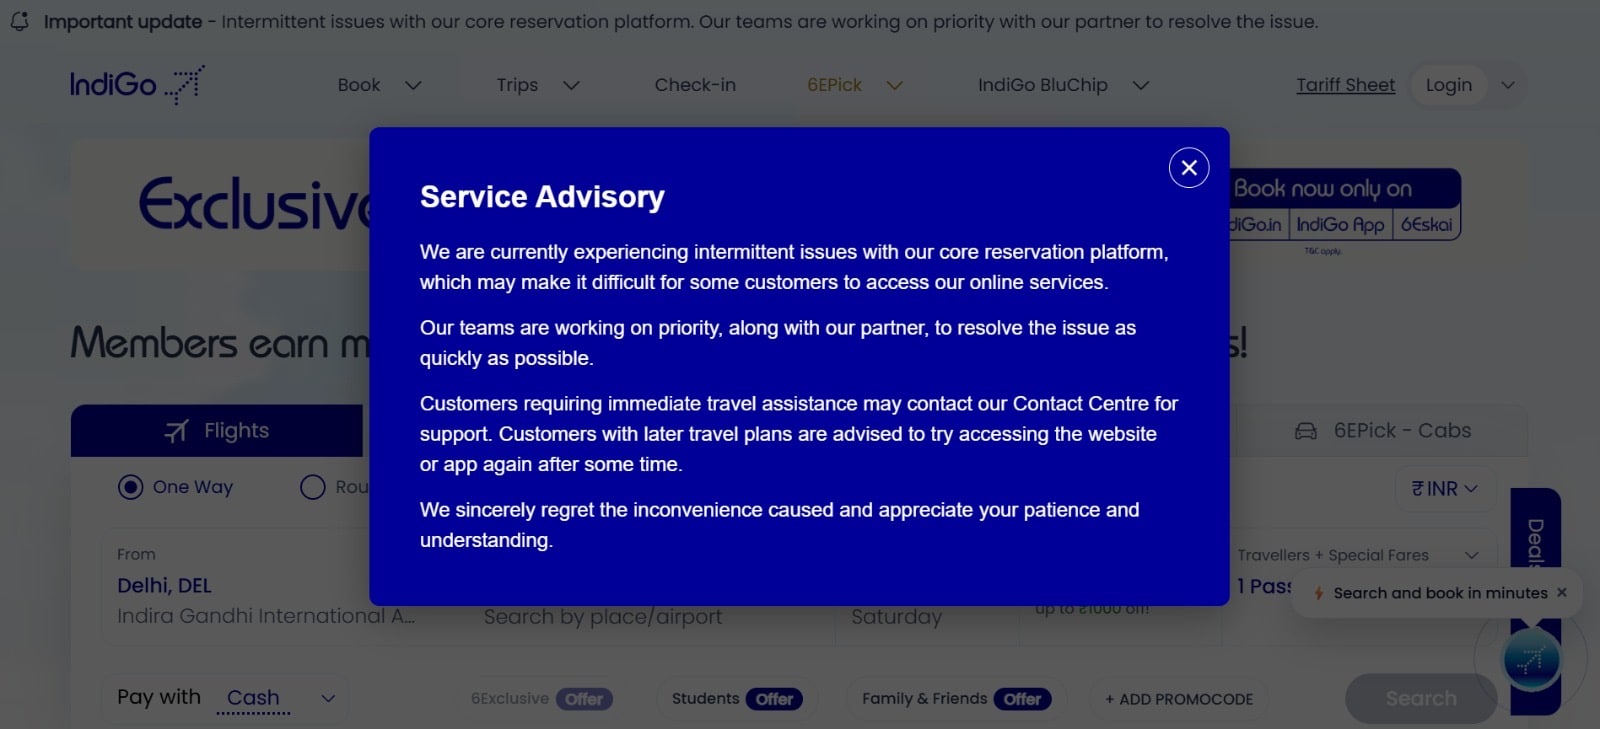Click the IndiGo logo

[137, 85]
